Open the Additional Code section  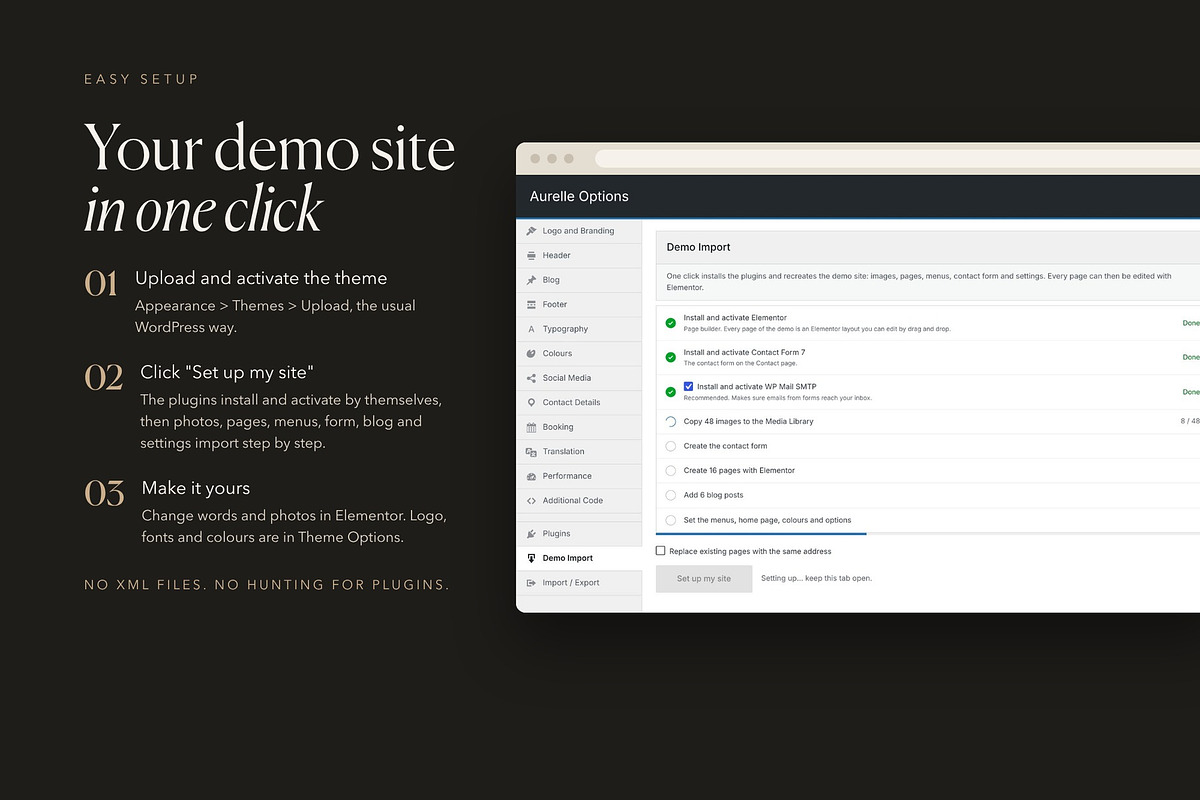click(x=579, y=501)
